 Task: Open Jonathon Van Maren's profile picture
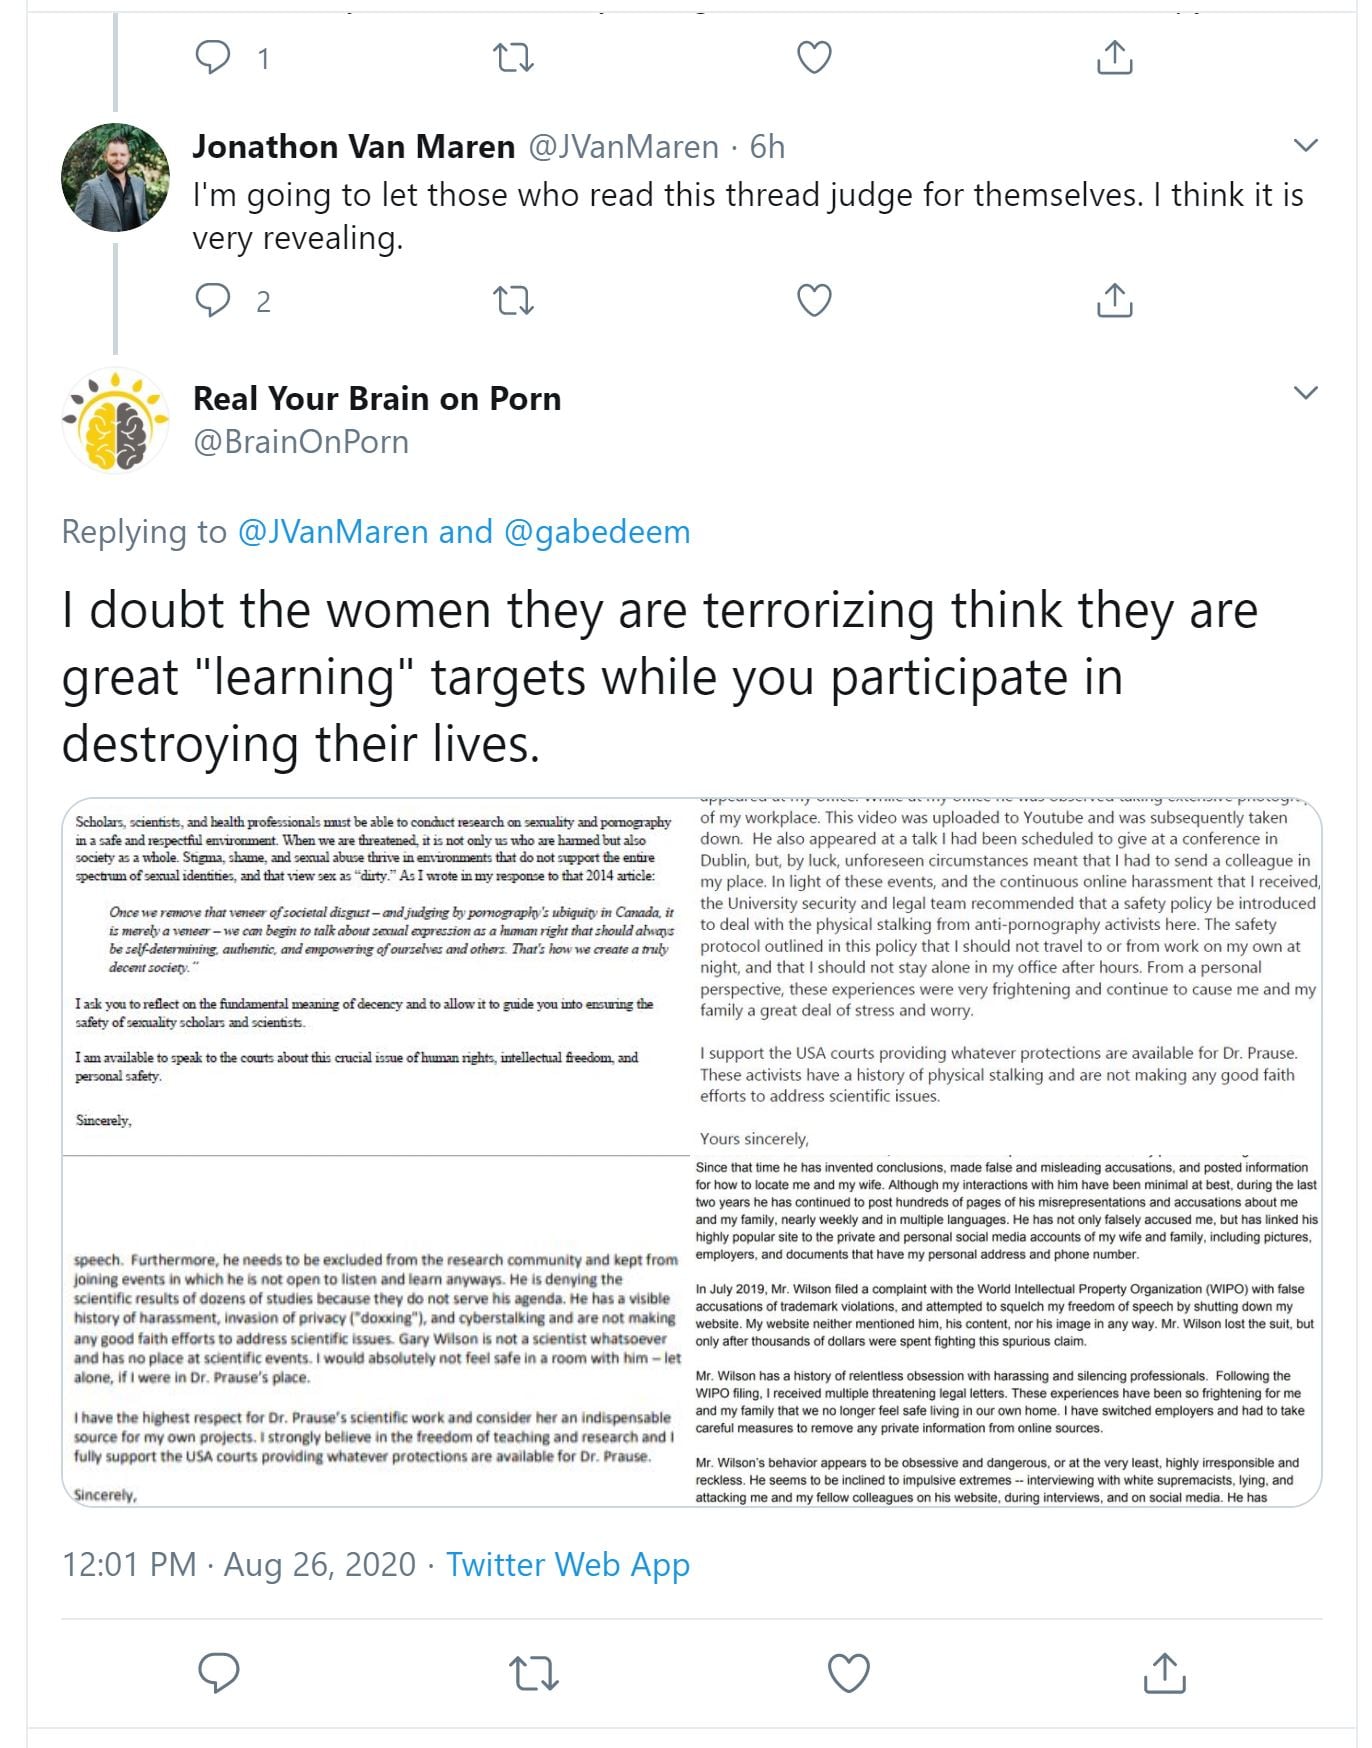(x=115, y=177)
